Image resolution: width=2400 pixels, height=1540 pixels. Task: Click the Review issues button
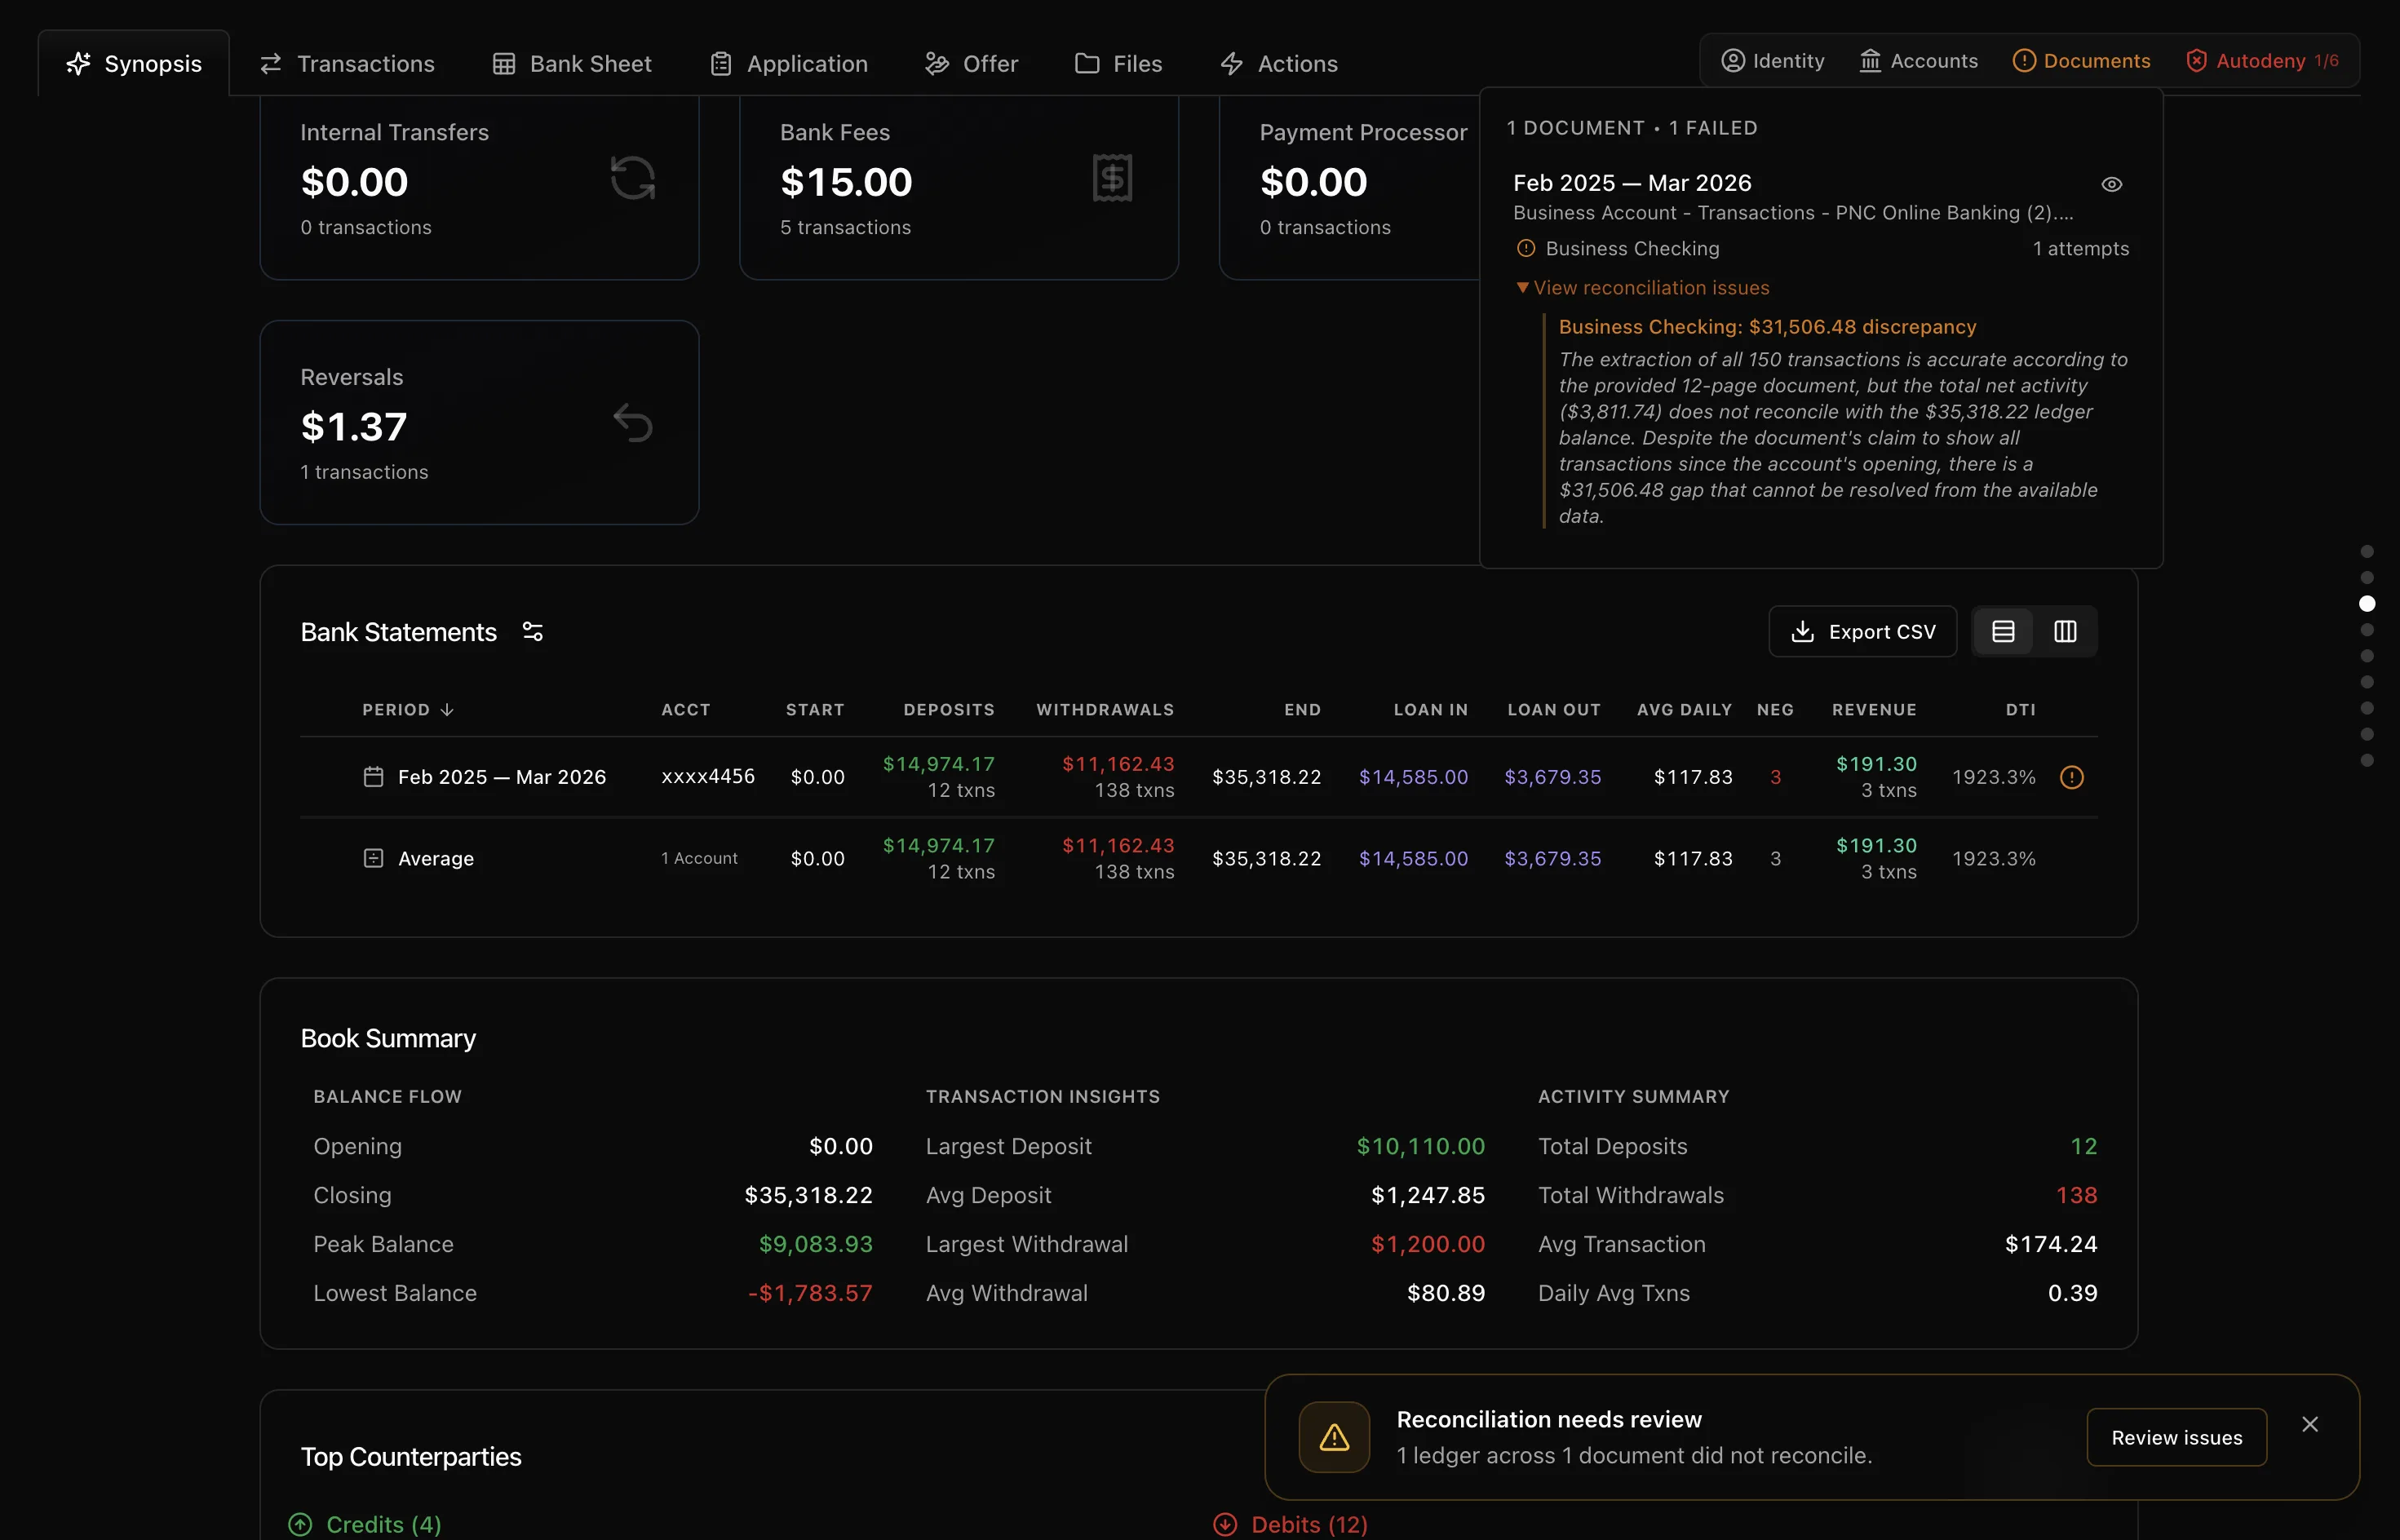tap(2176, 1437)
